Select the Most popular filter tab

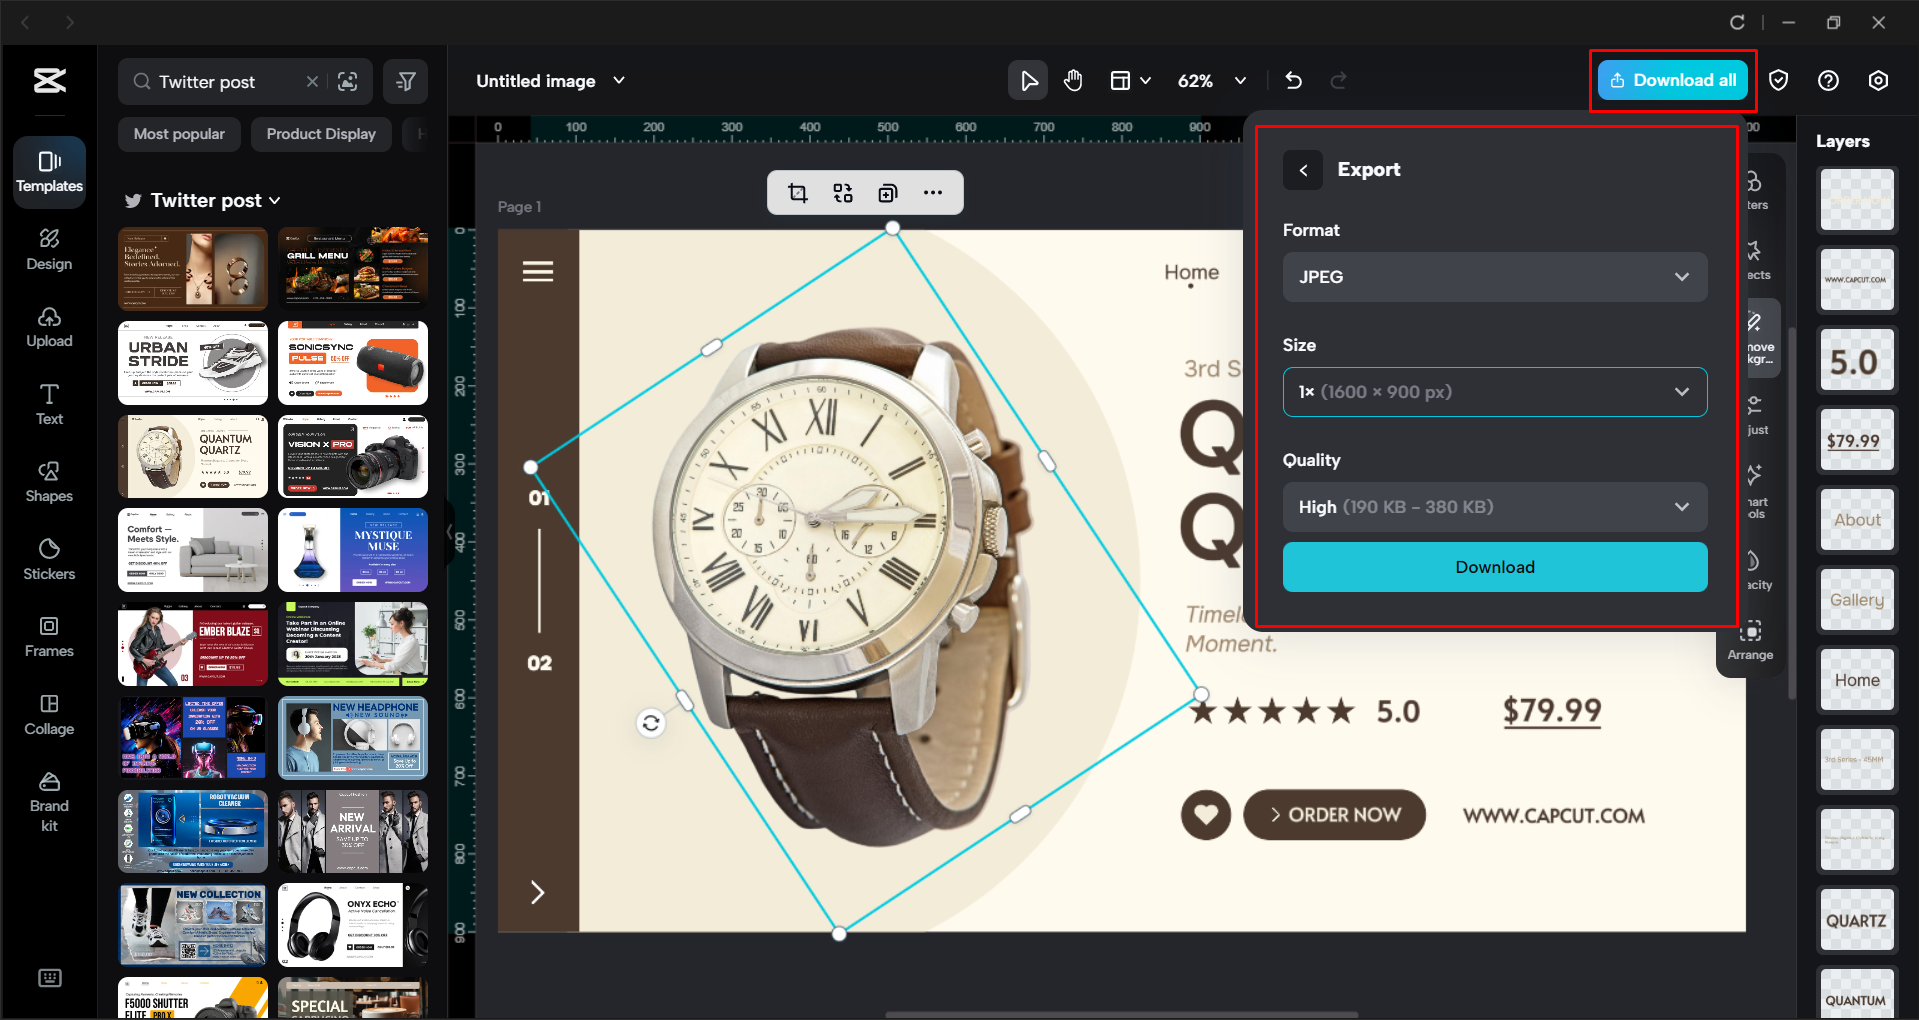179,134
